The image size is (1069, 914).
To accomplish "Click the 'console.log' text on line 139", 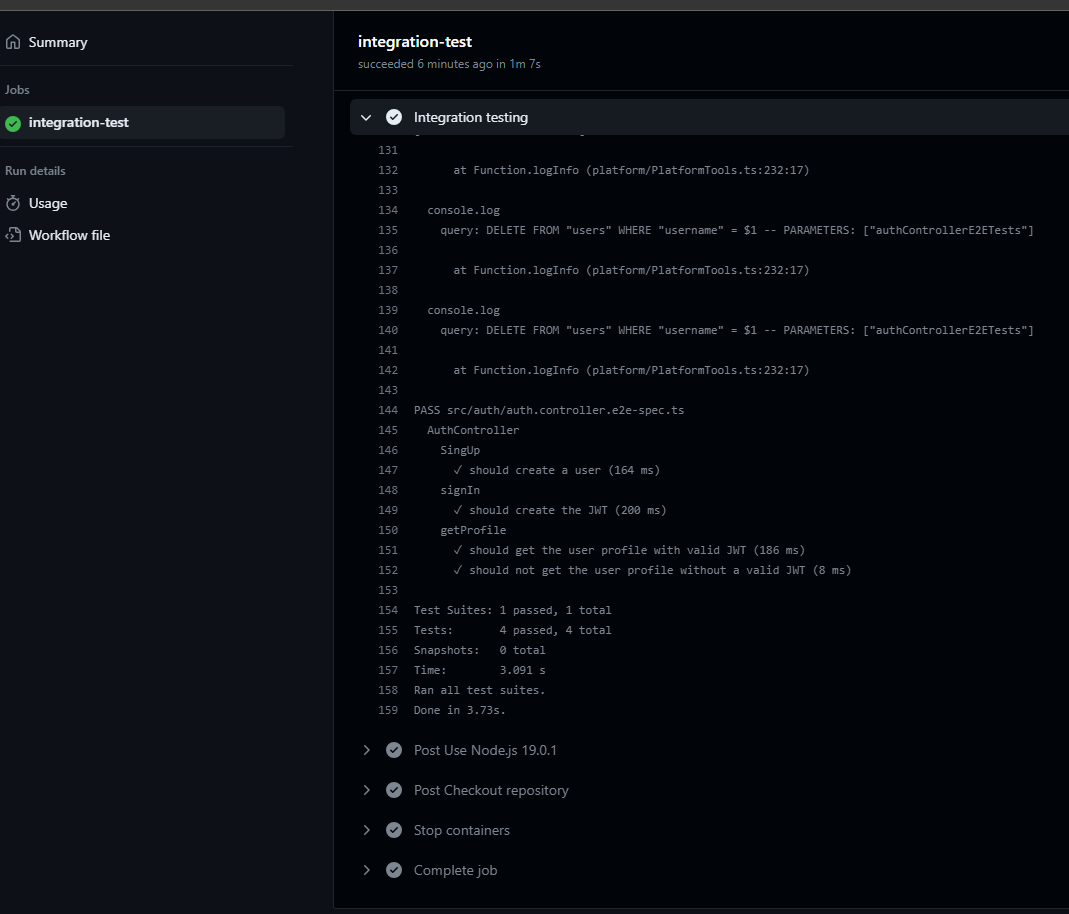I will click(x=464, y=310).
